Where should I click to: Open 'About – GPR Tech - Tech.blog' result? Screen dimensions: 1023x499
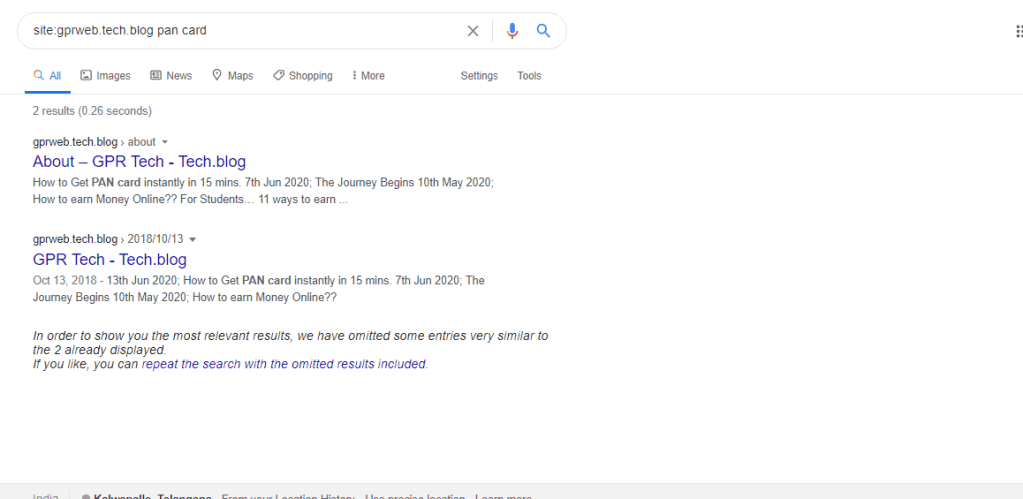tap(139, 162)
